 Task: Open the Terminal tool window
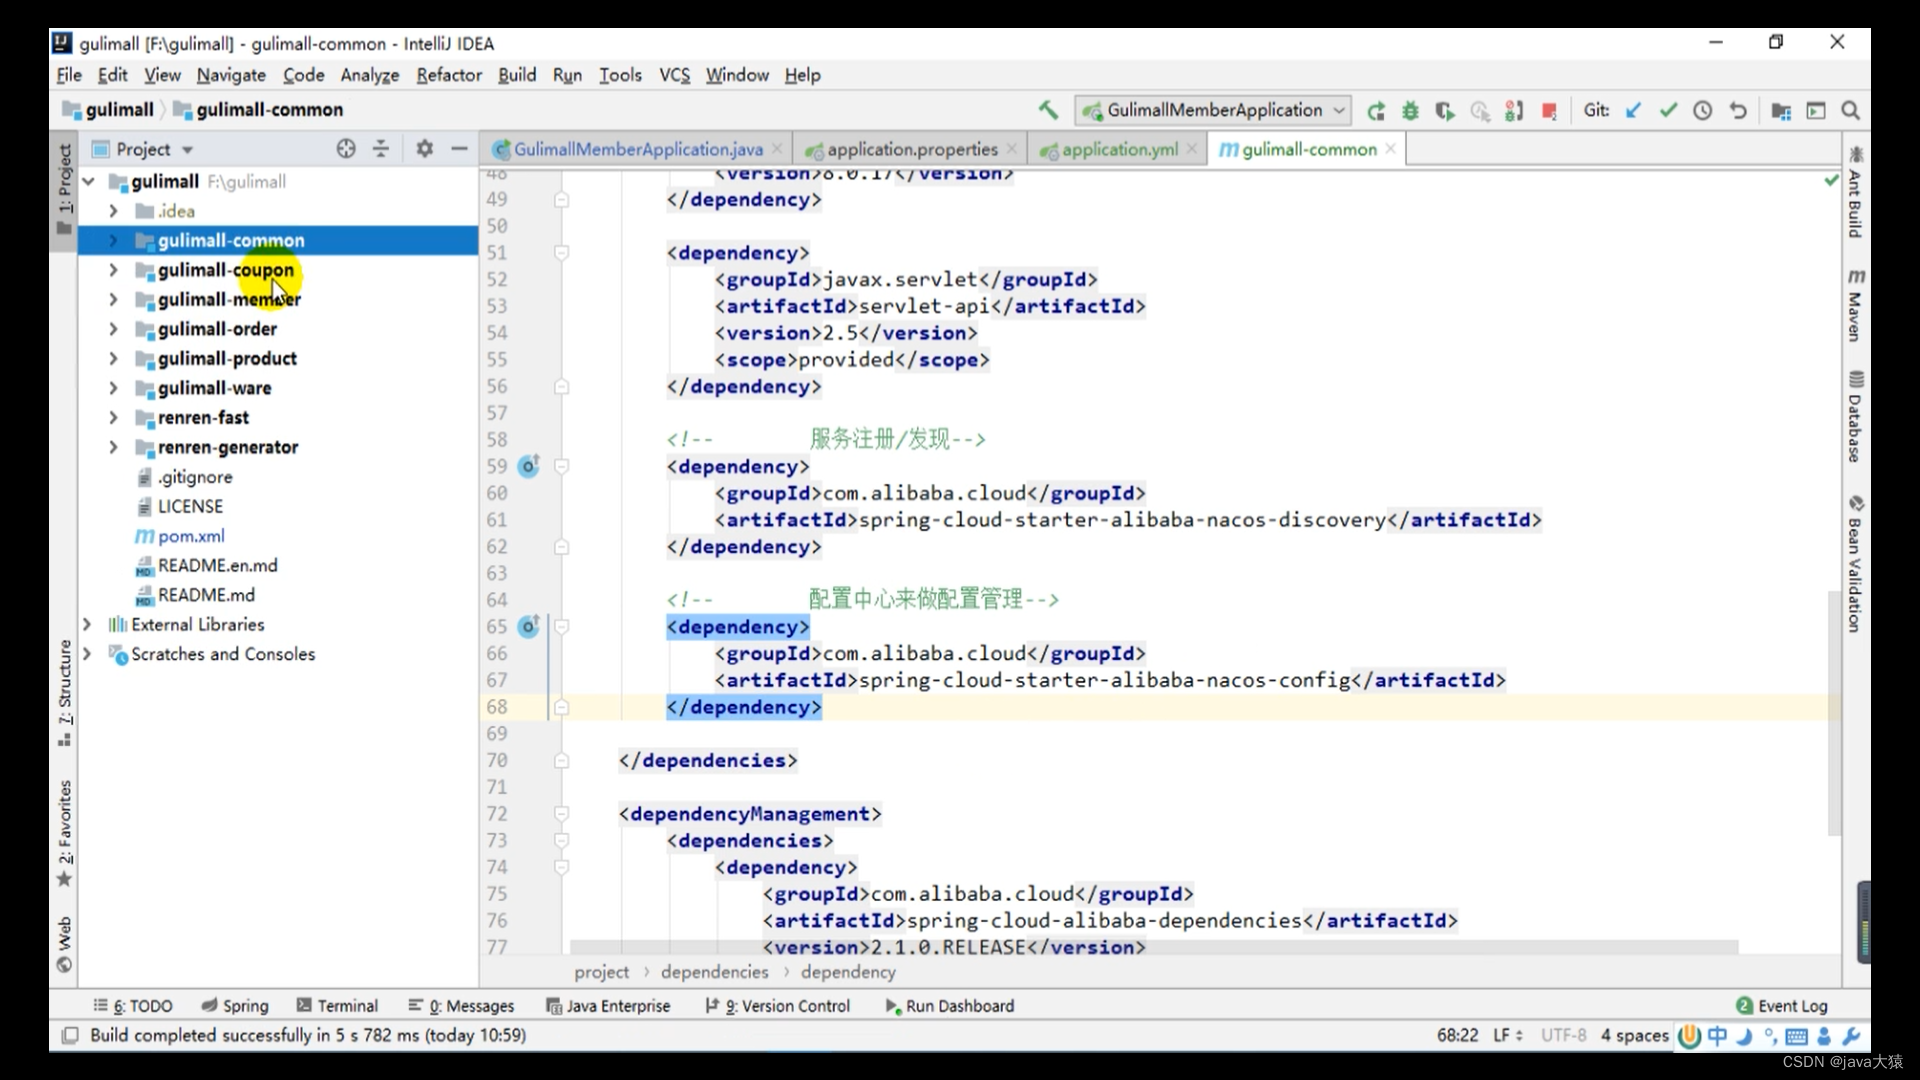tap(338, 1006)
